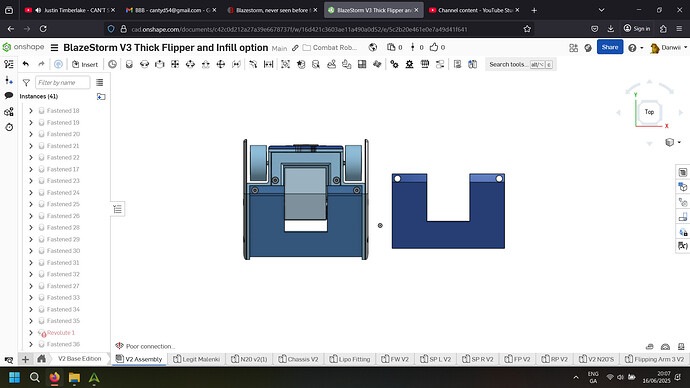The image size is (690, 388).
Task: Open the comments speech-bubble icon
Action: click(x=9, y=95)
